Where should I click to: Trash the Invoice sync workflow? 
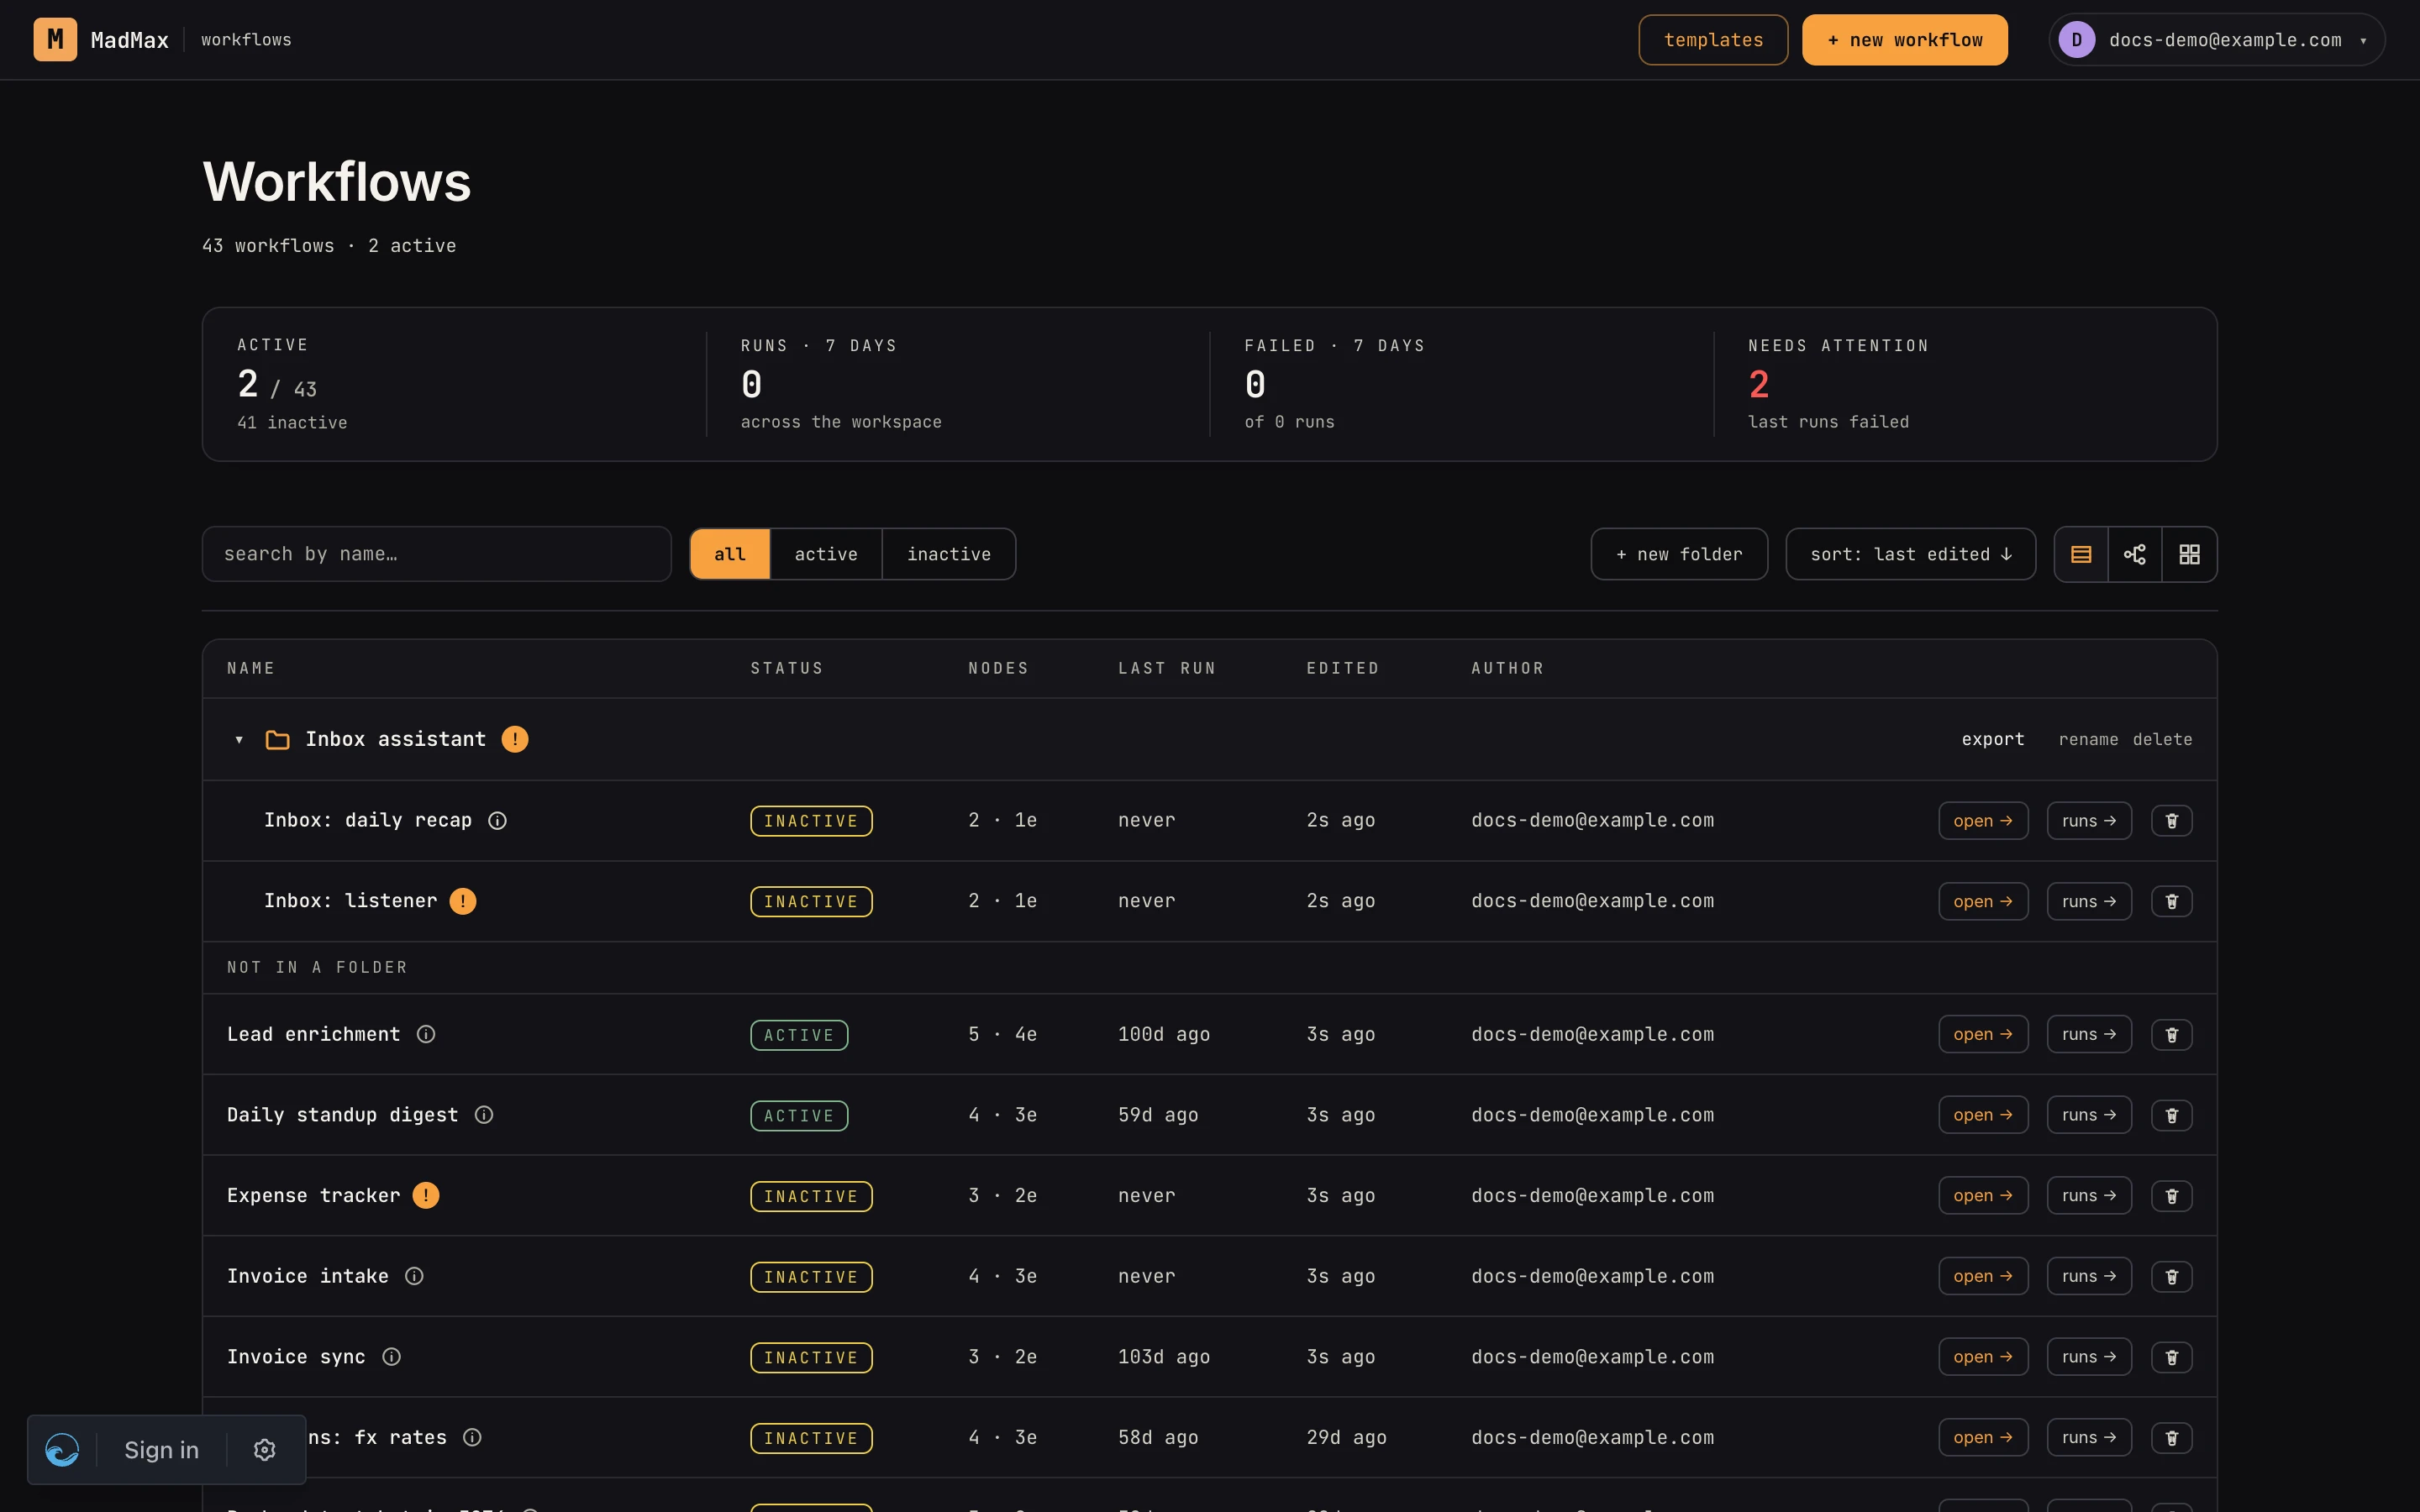tap(2171, 1357)
